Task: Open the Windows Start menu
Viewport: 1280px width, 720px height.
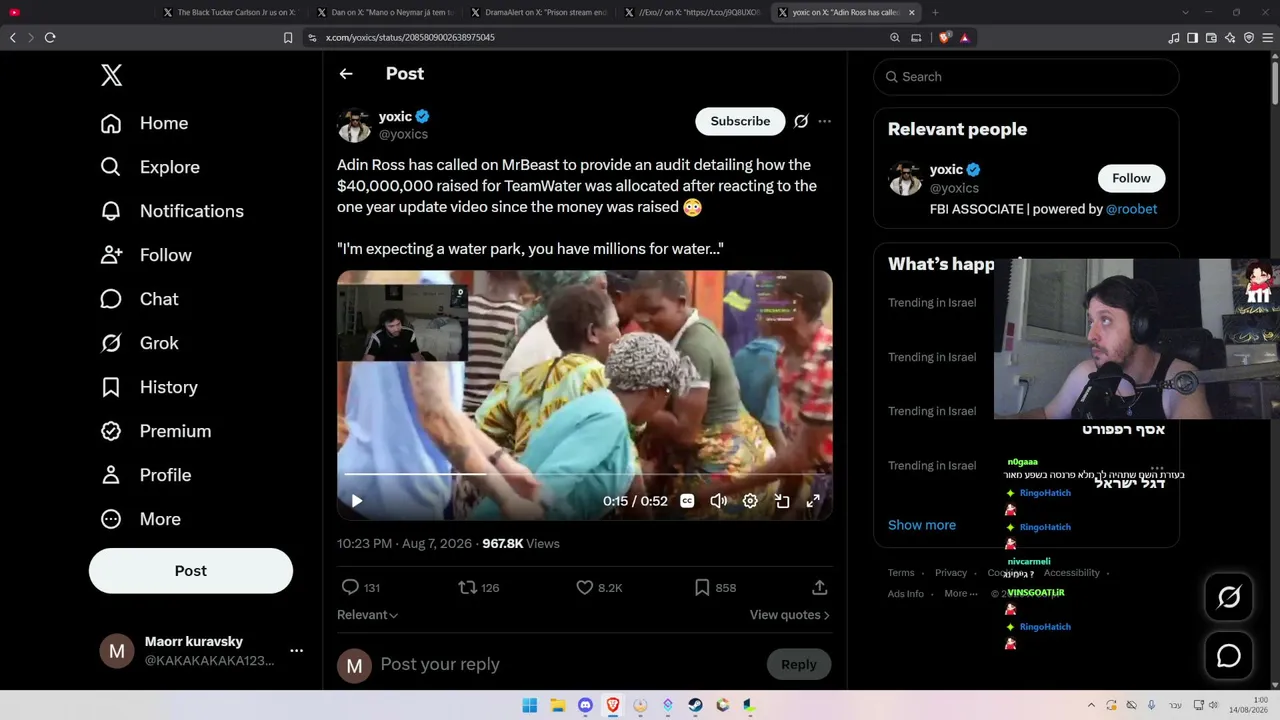Action: [530, 706]
